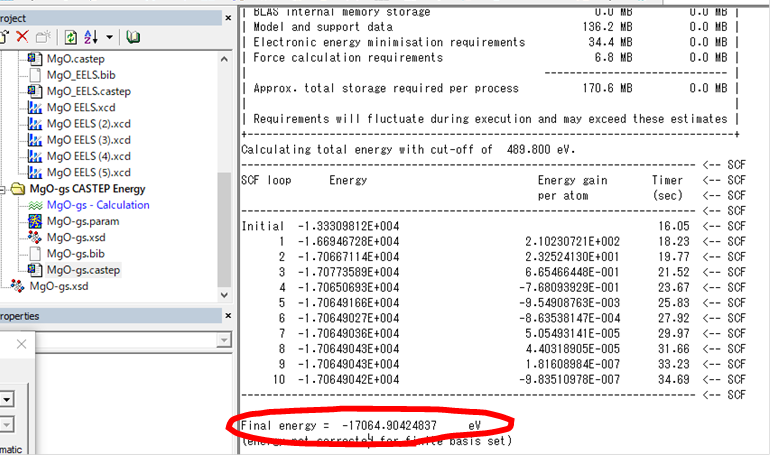Click 'Approx. total storage required per process' line
Image resolution: width=770 pixels, height=455 pixels.
(386, 88)
